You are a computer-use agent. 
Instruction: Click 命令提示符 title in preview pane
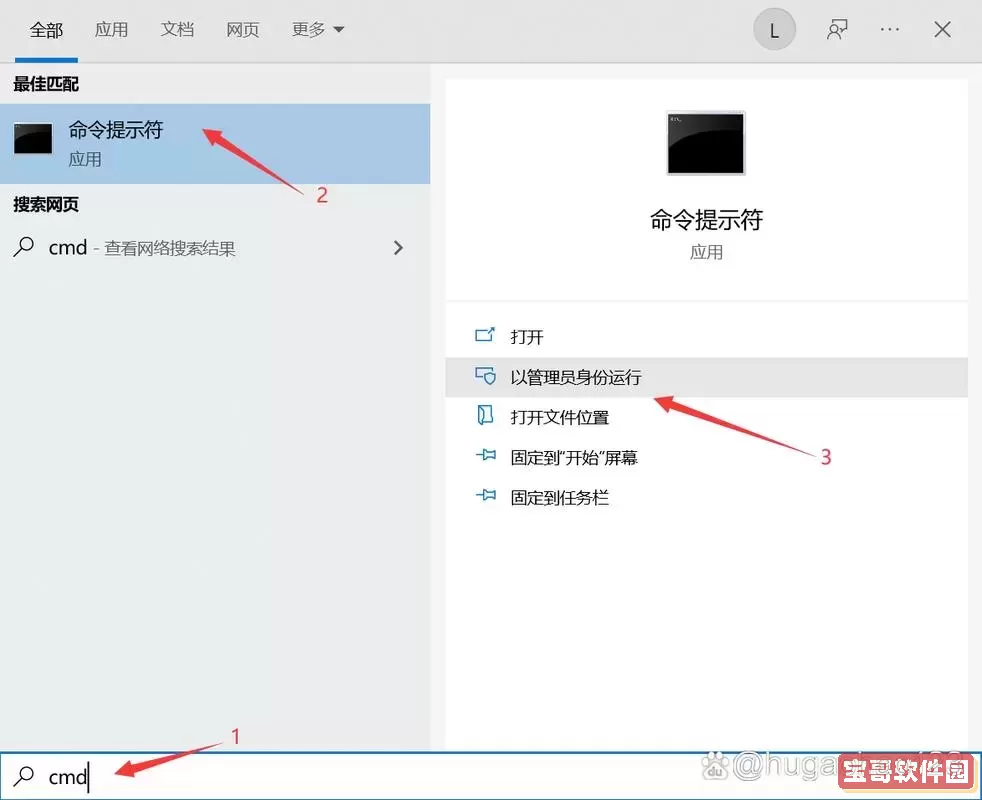pyautogui.click(x=706, y=220)
